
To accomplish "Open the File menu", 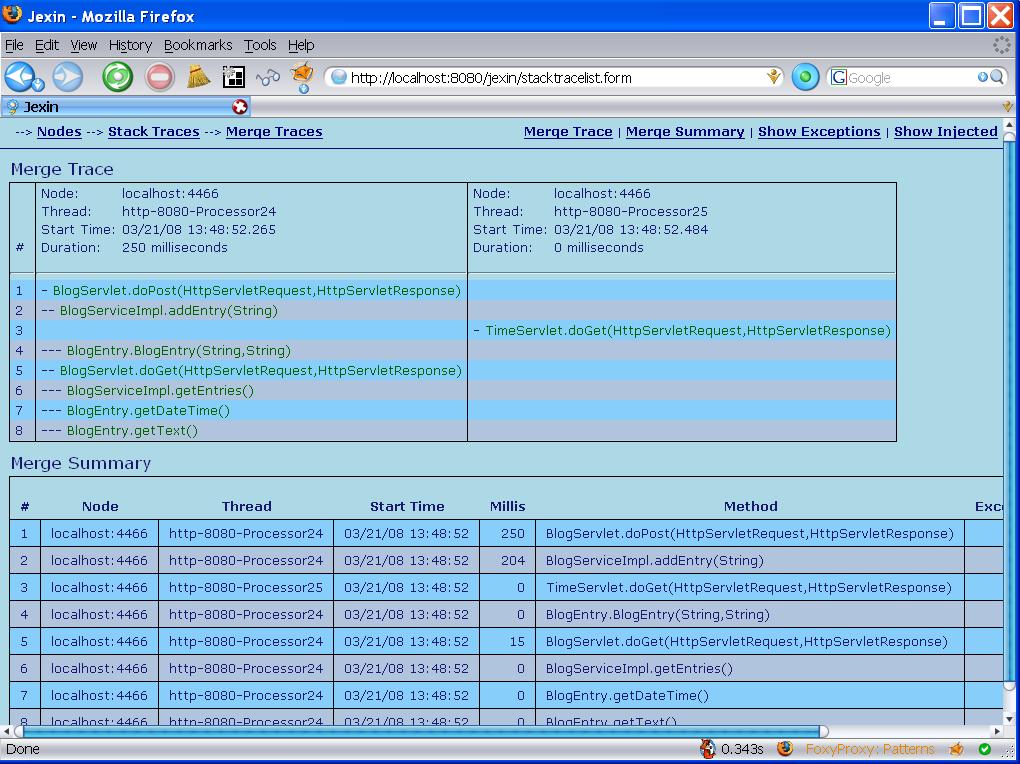I will click(x=14, y=45).
